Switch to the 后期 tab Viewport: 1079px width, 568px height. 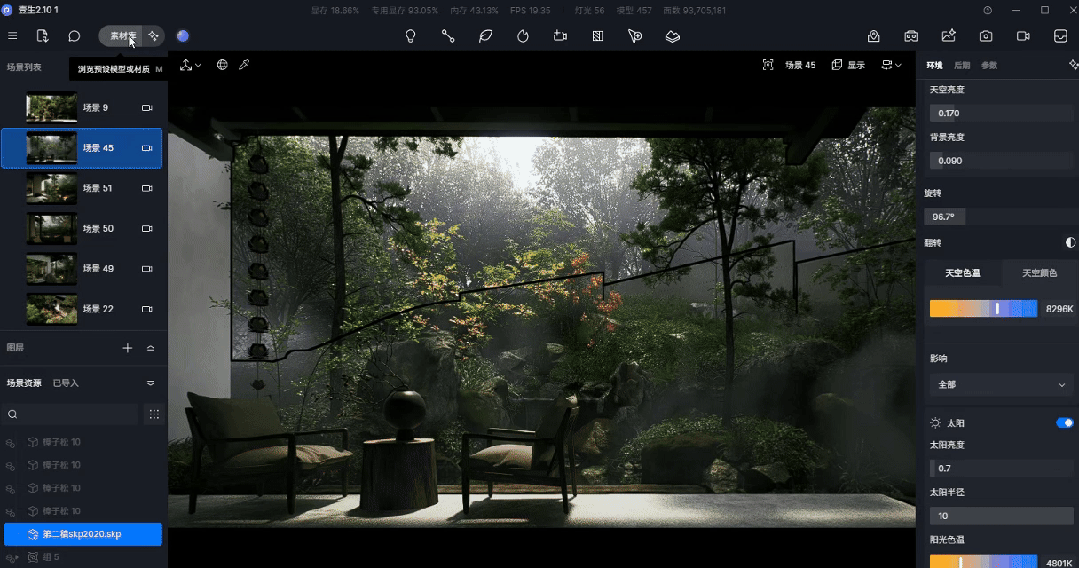(x=962, y=65)
